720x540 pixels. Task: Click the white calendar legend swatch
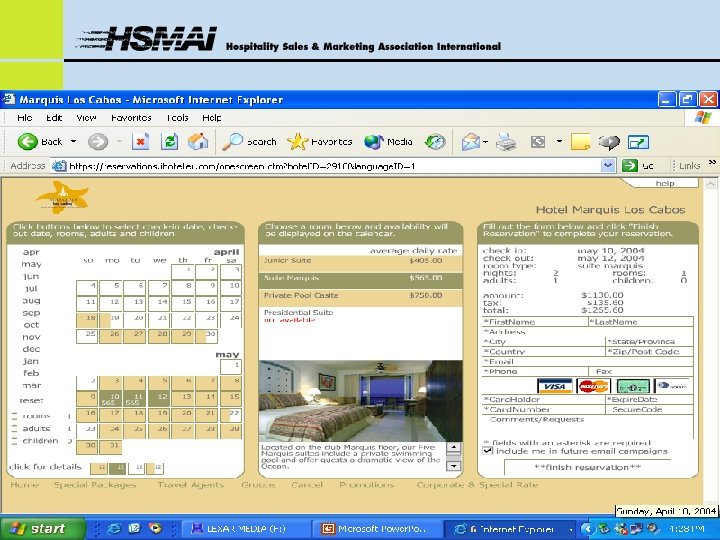[136, 468]
